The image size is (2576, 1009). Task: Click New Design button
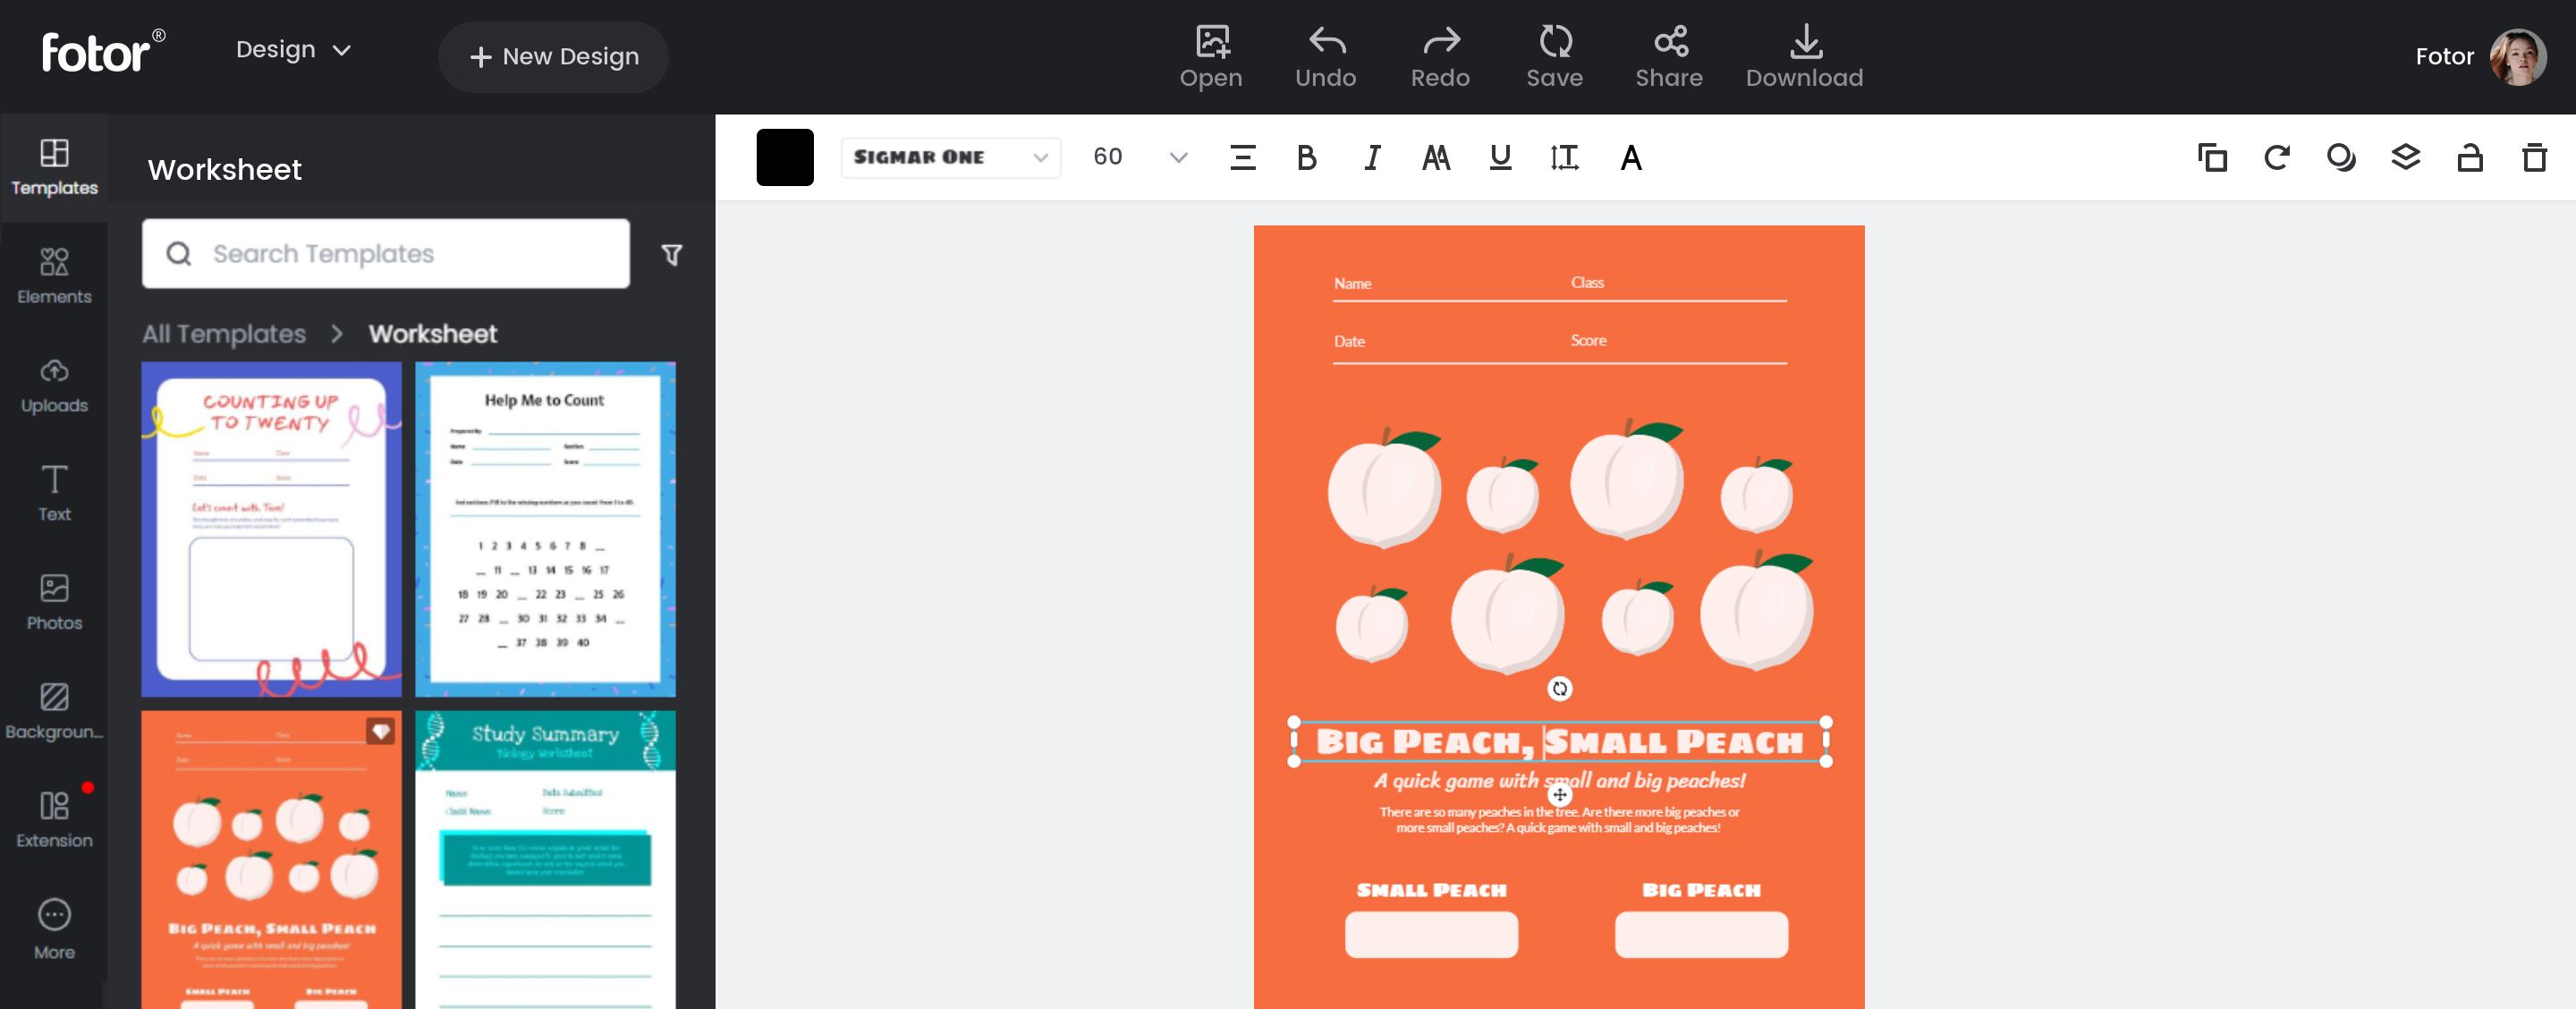pos(554,55)
